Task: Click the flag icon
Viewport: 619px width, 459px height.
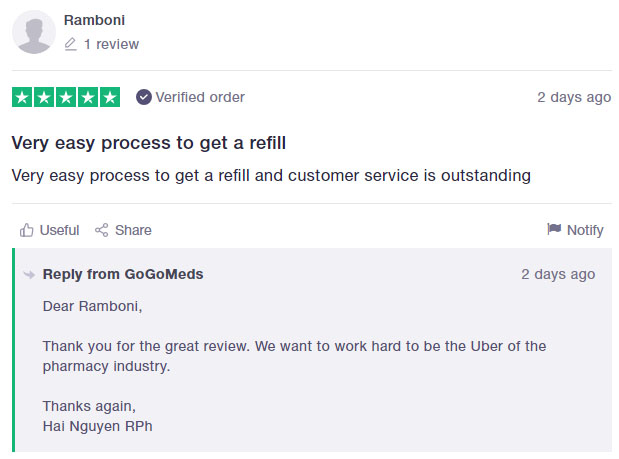Action: 554,229
